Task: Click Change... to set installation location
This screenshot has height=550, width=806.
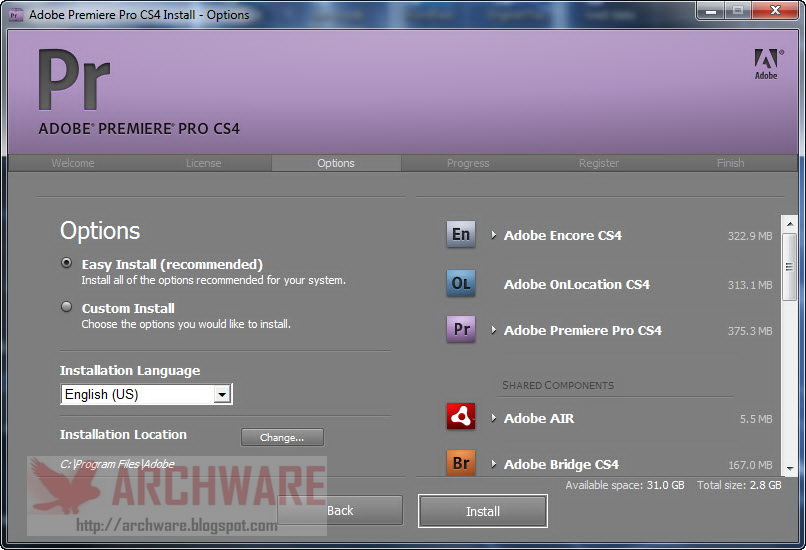Action: click(x=282, y=437)
